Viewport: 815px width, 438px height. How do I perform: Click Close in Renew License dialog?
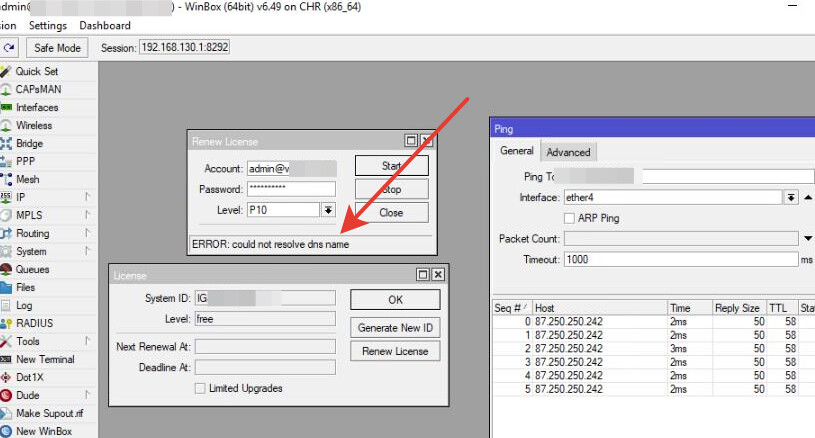[391, 213]
